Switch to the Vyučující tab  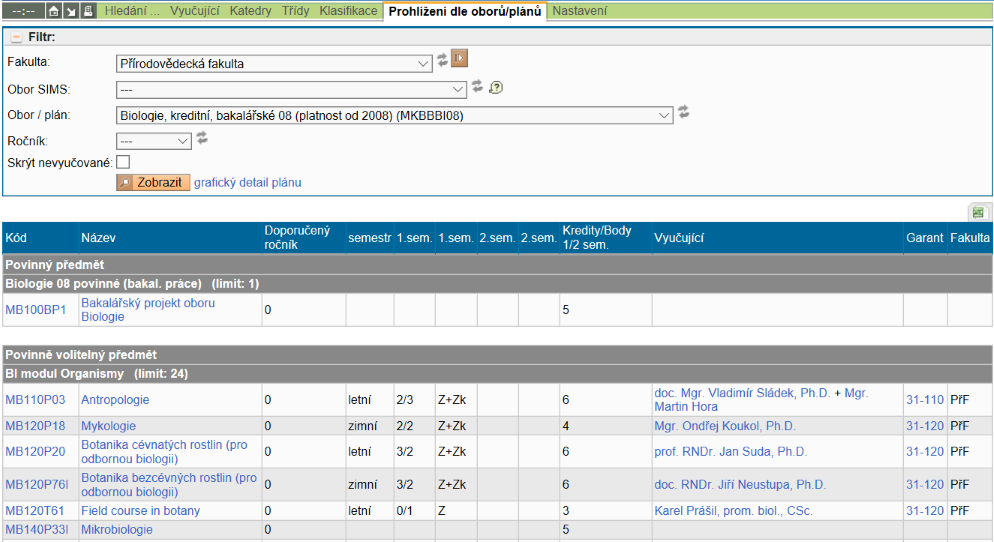194,11
